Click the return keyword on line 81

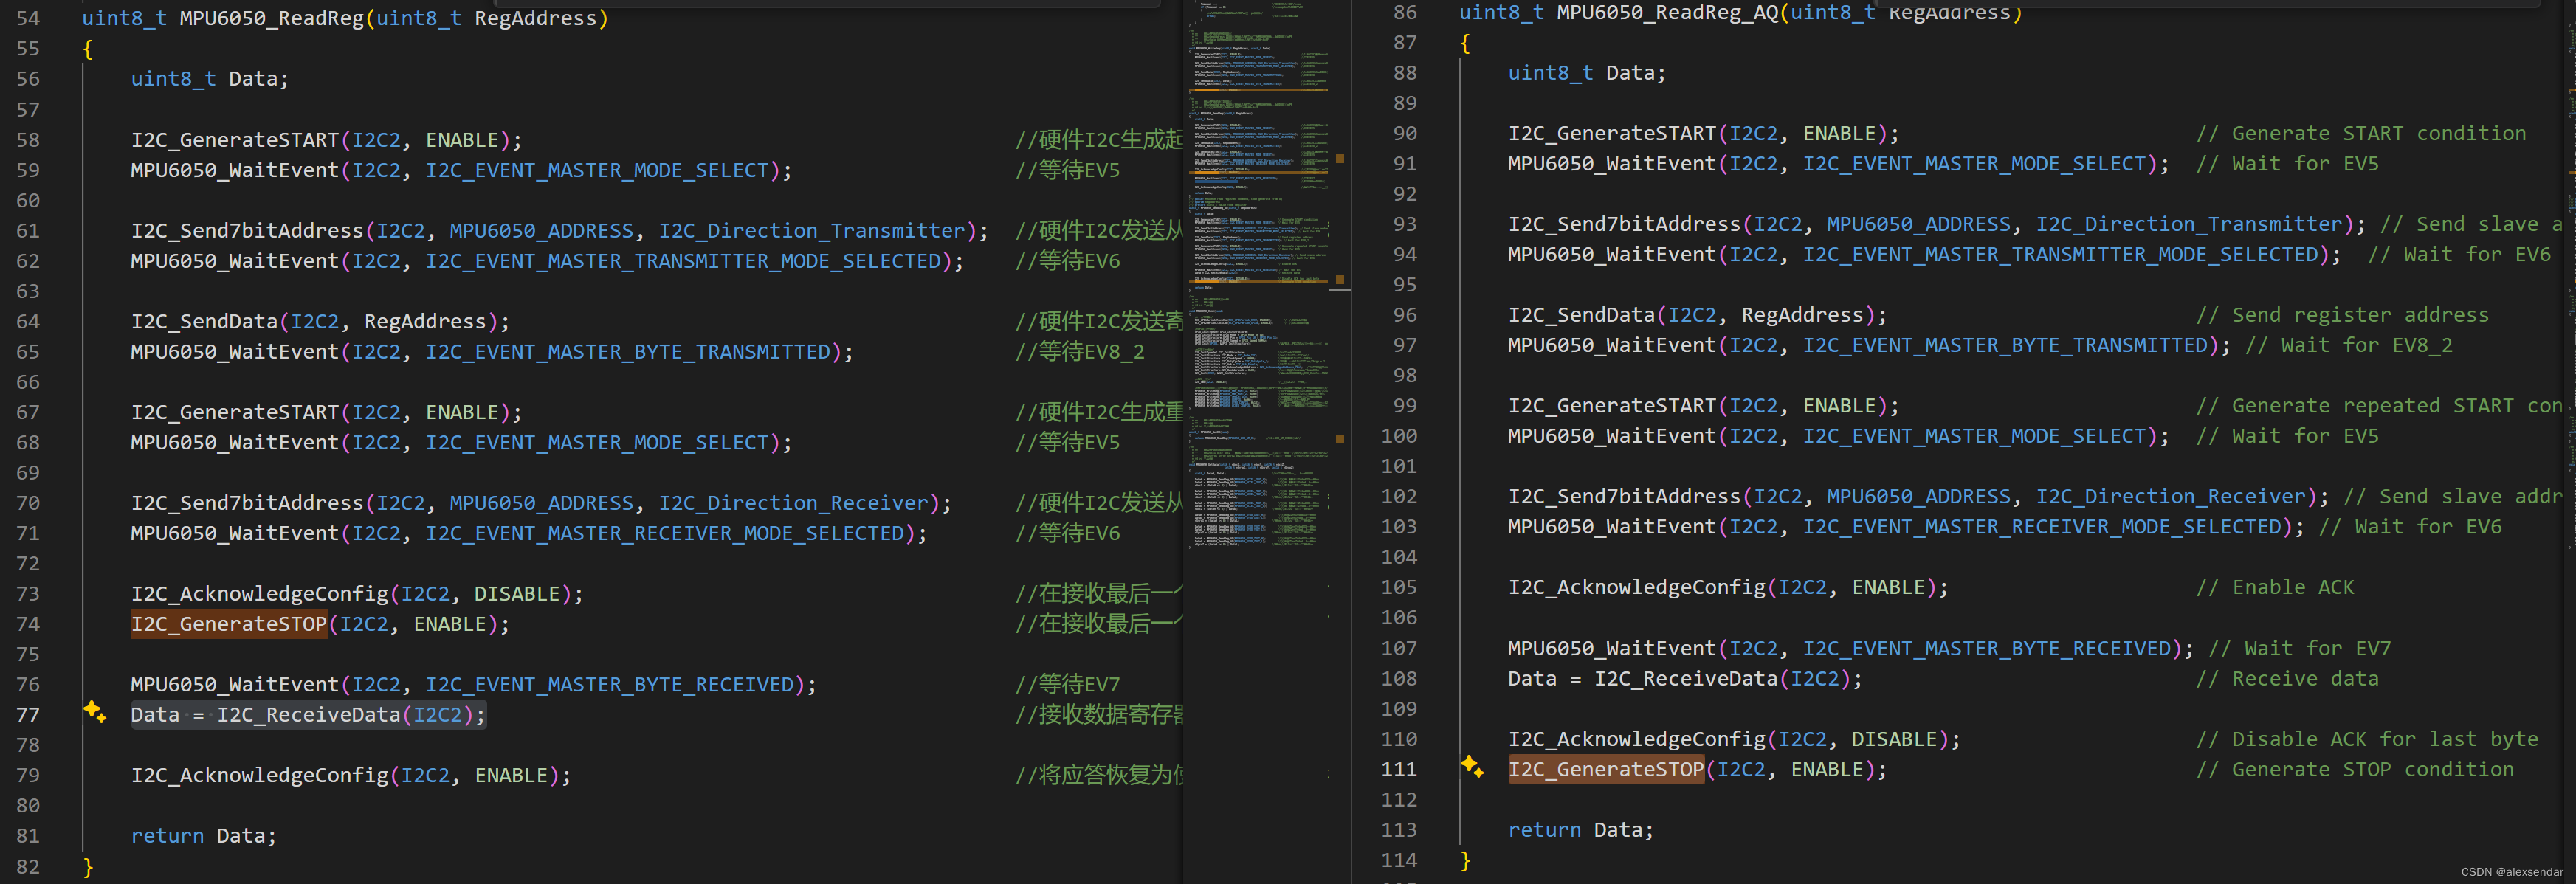coord(167,835)
